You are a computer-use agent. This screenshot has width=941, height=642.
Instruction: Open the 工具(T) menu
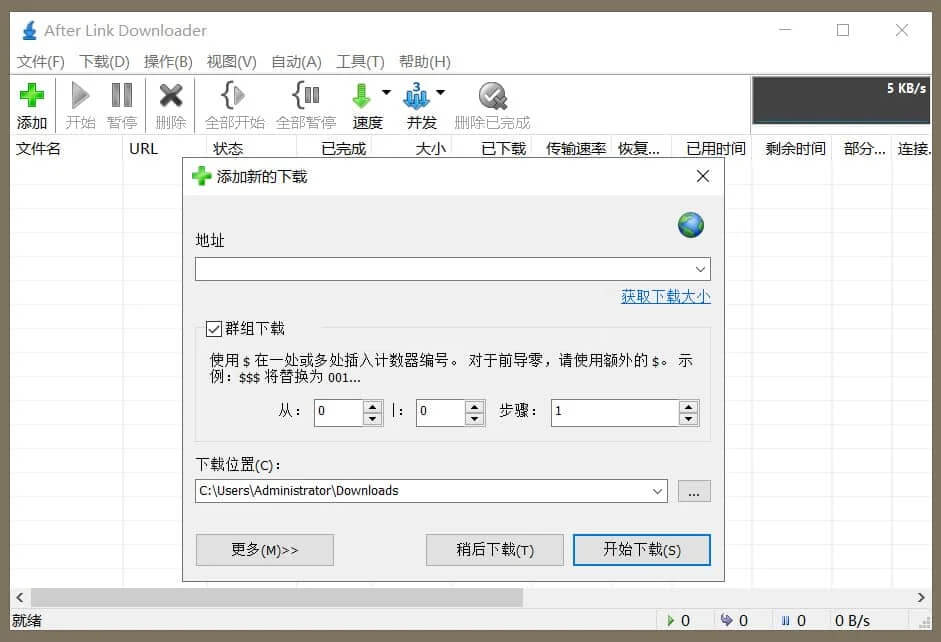point(361,61)
